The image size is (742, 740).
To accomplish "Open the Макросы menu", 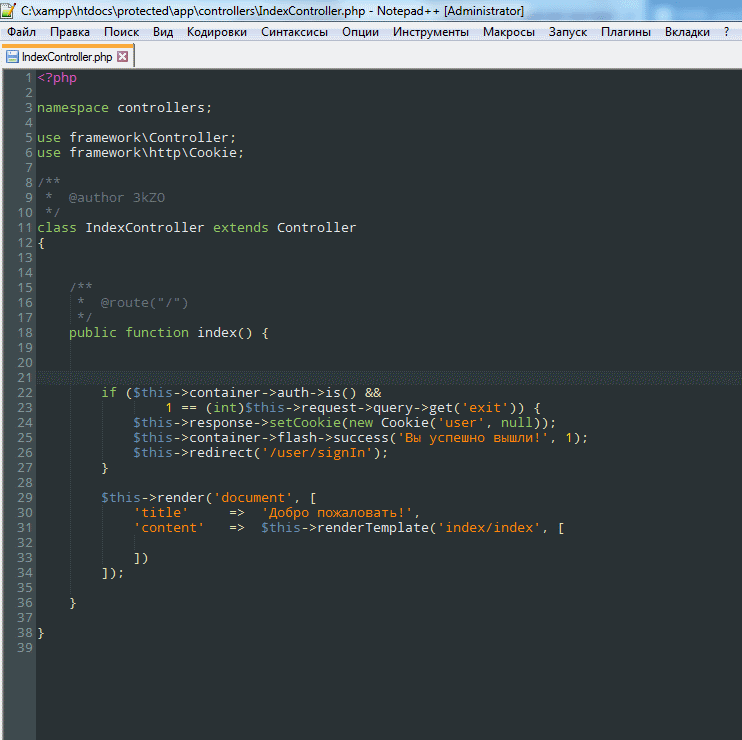I will pos(509,32).
